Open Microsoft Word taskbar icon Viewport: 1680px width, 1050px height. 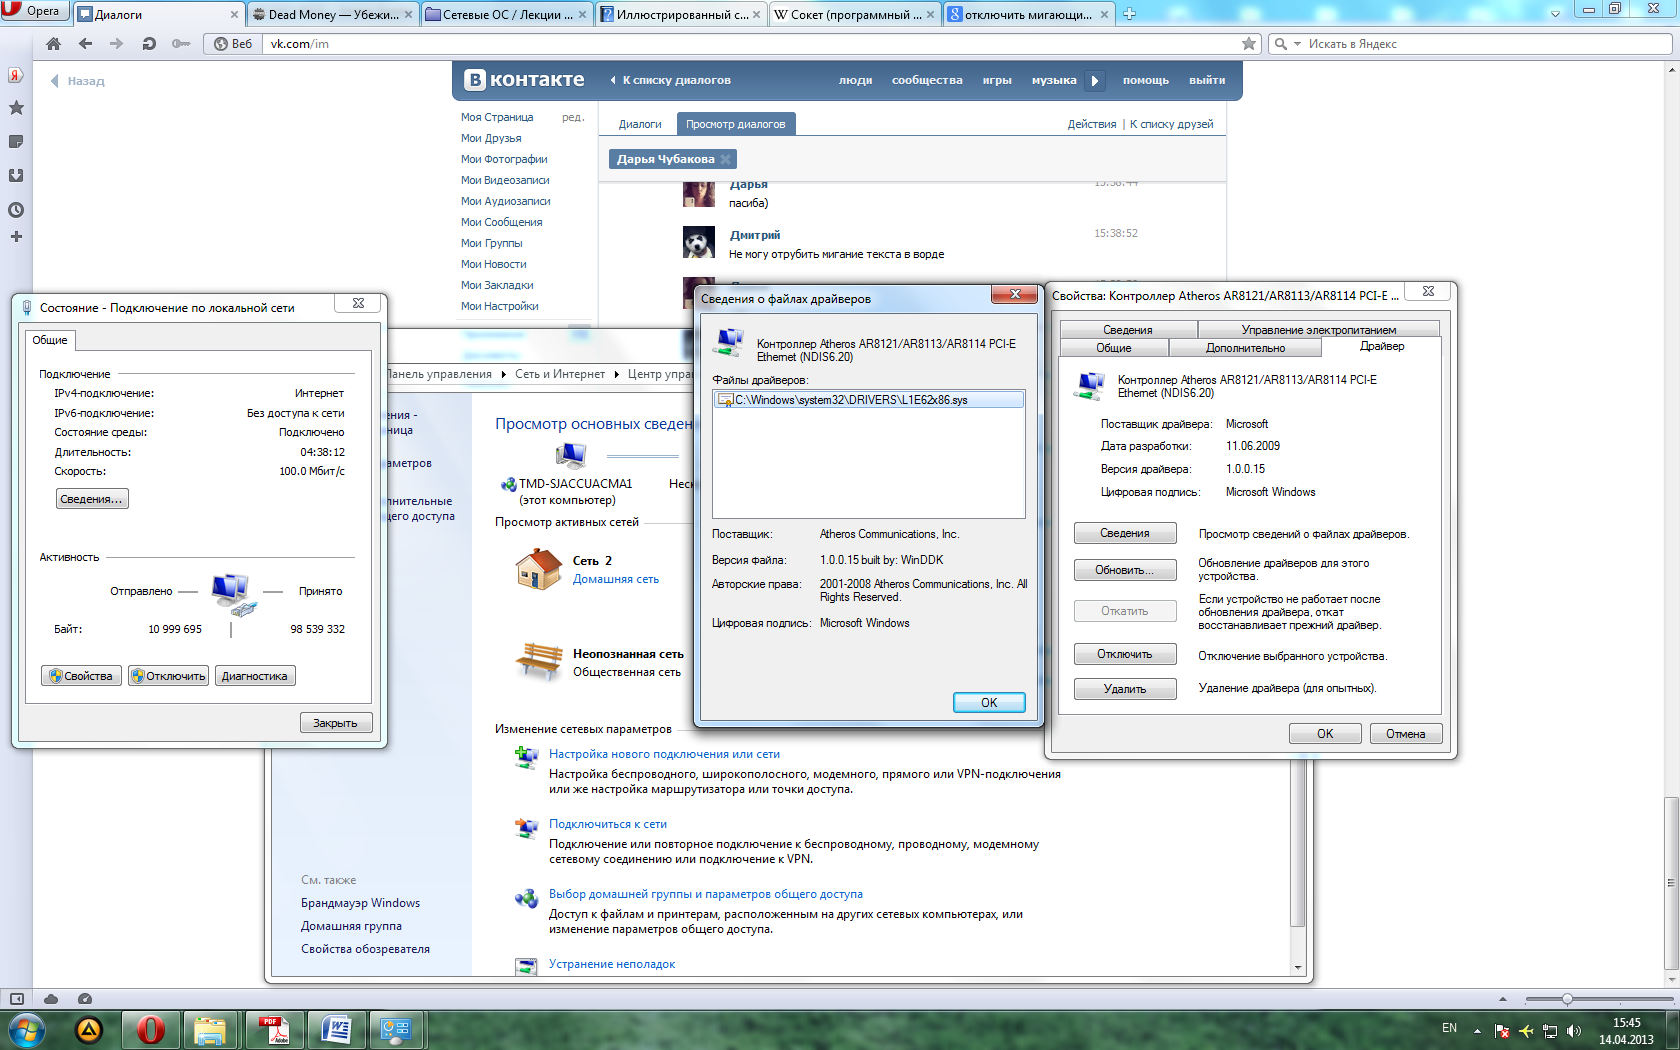pos(335,1030)
